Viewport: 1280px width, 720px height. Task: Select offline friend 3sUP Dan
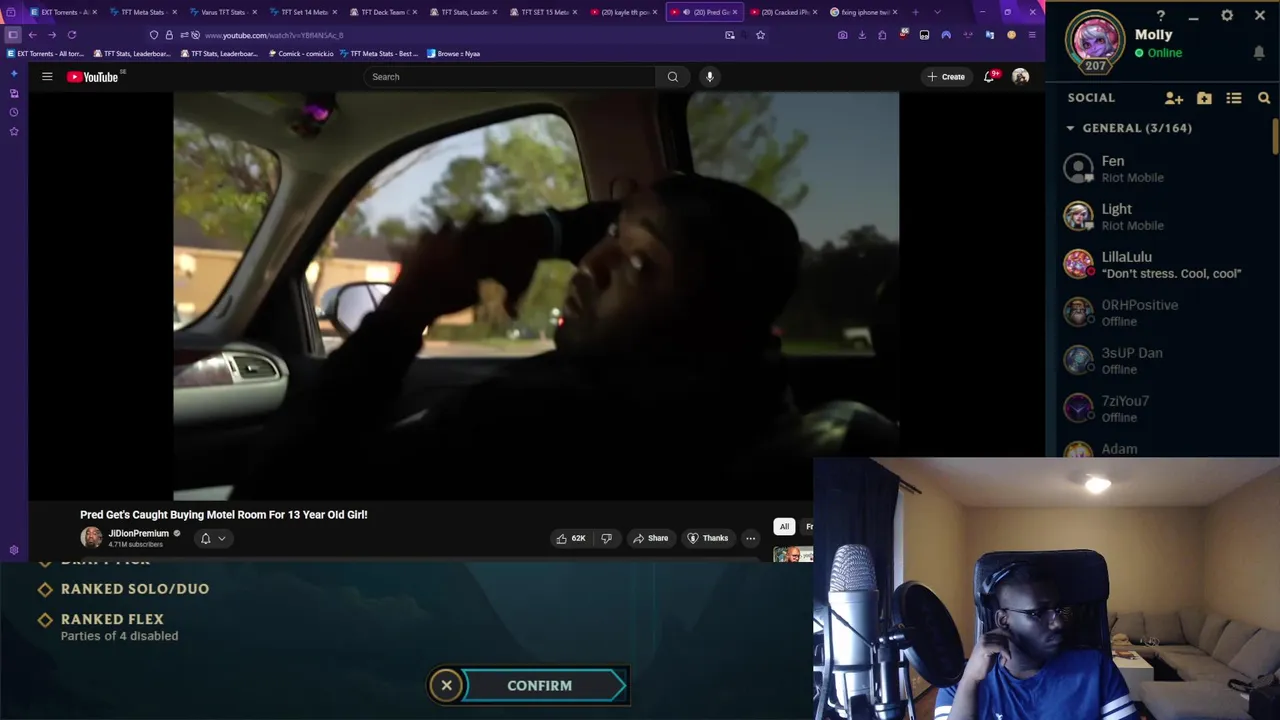1160,361
